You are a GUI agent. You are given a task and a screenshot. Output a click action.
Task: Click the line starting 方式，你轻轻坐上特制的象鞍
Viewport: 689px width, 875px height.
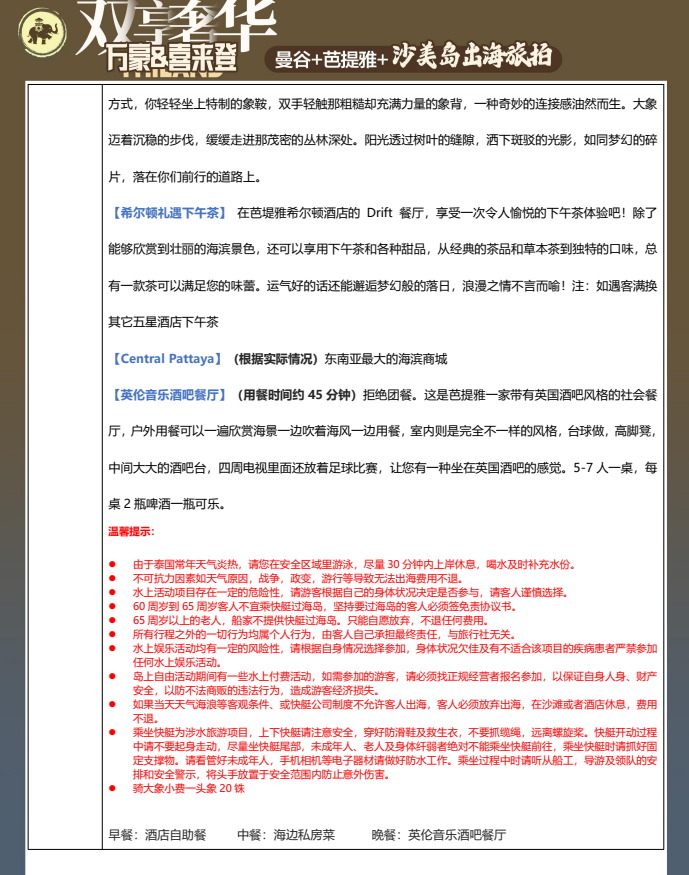coord(383,104)
